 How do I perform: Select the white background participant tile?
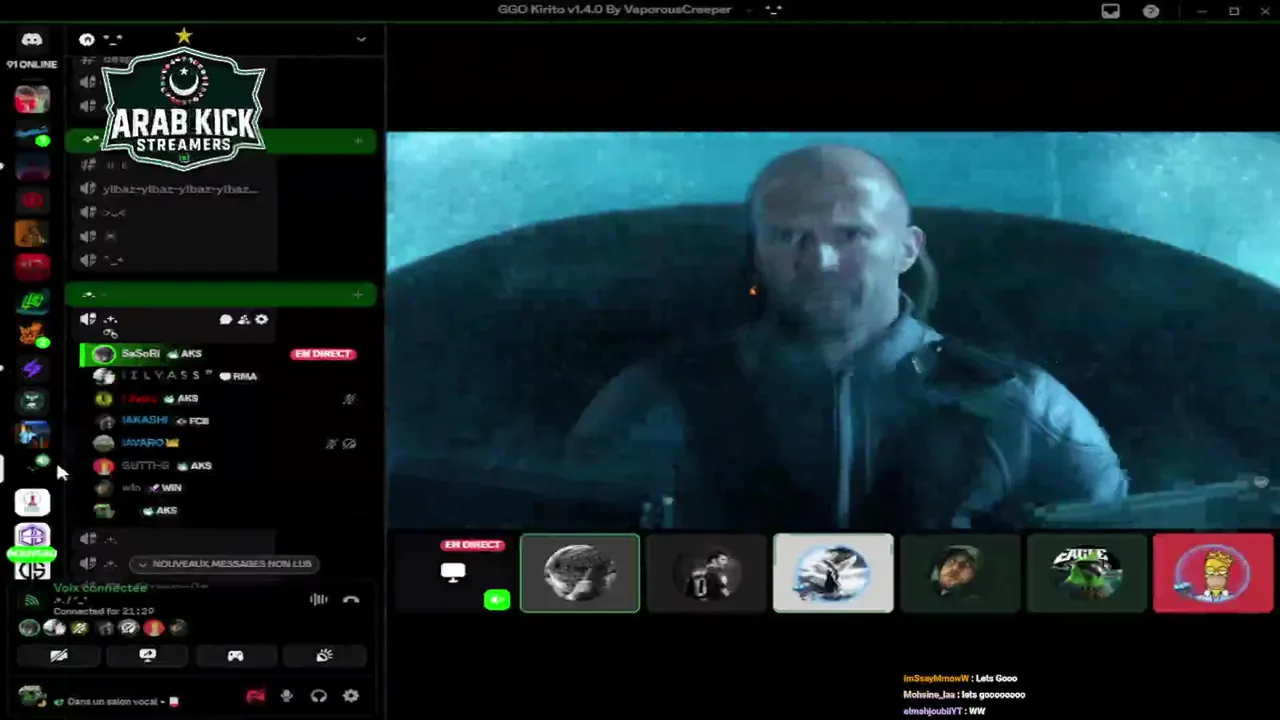[833, 573]
